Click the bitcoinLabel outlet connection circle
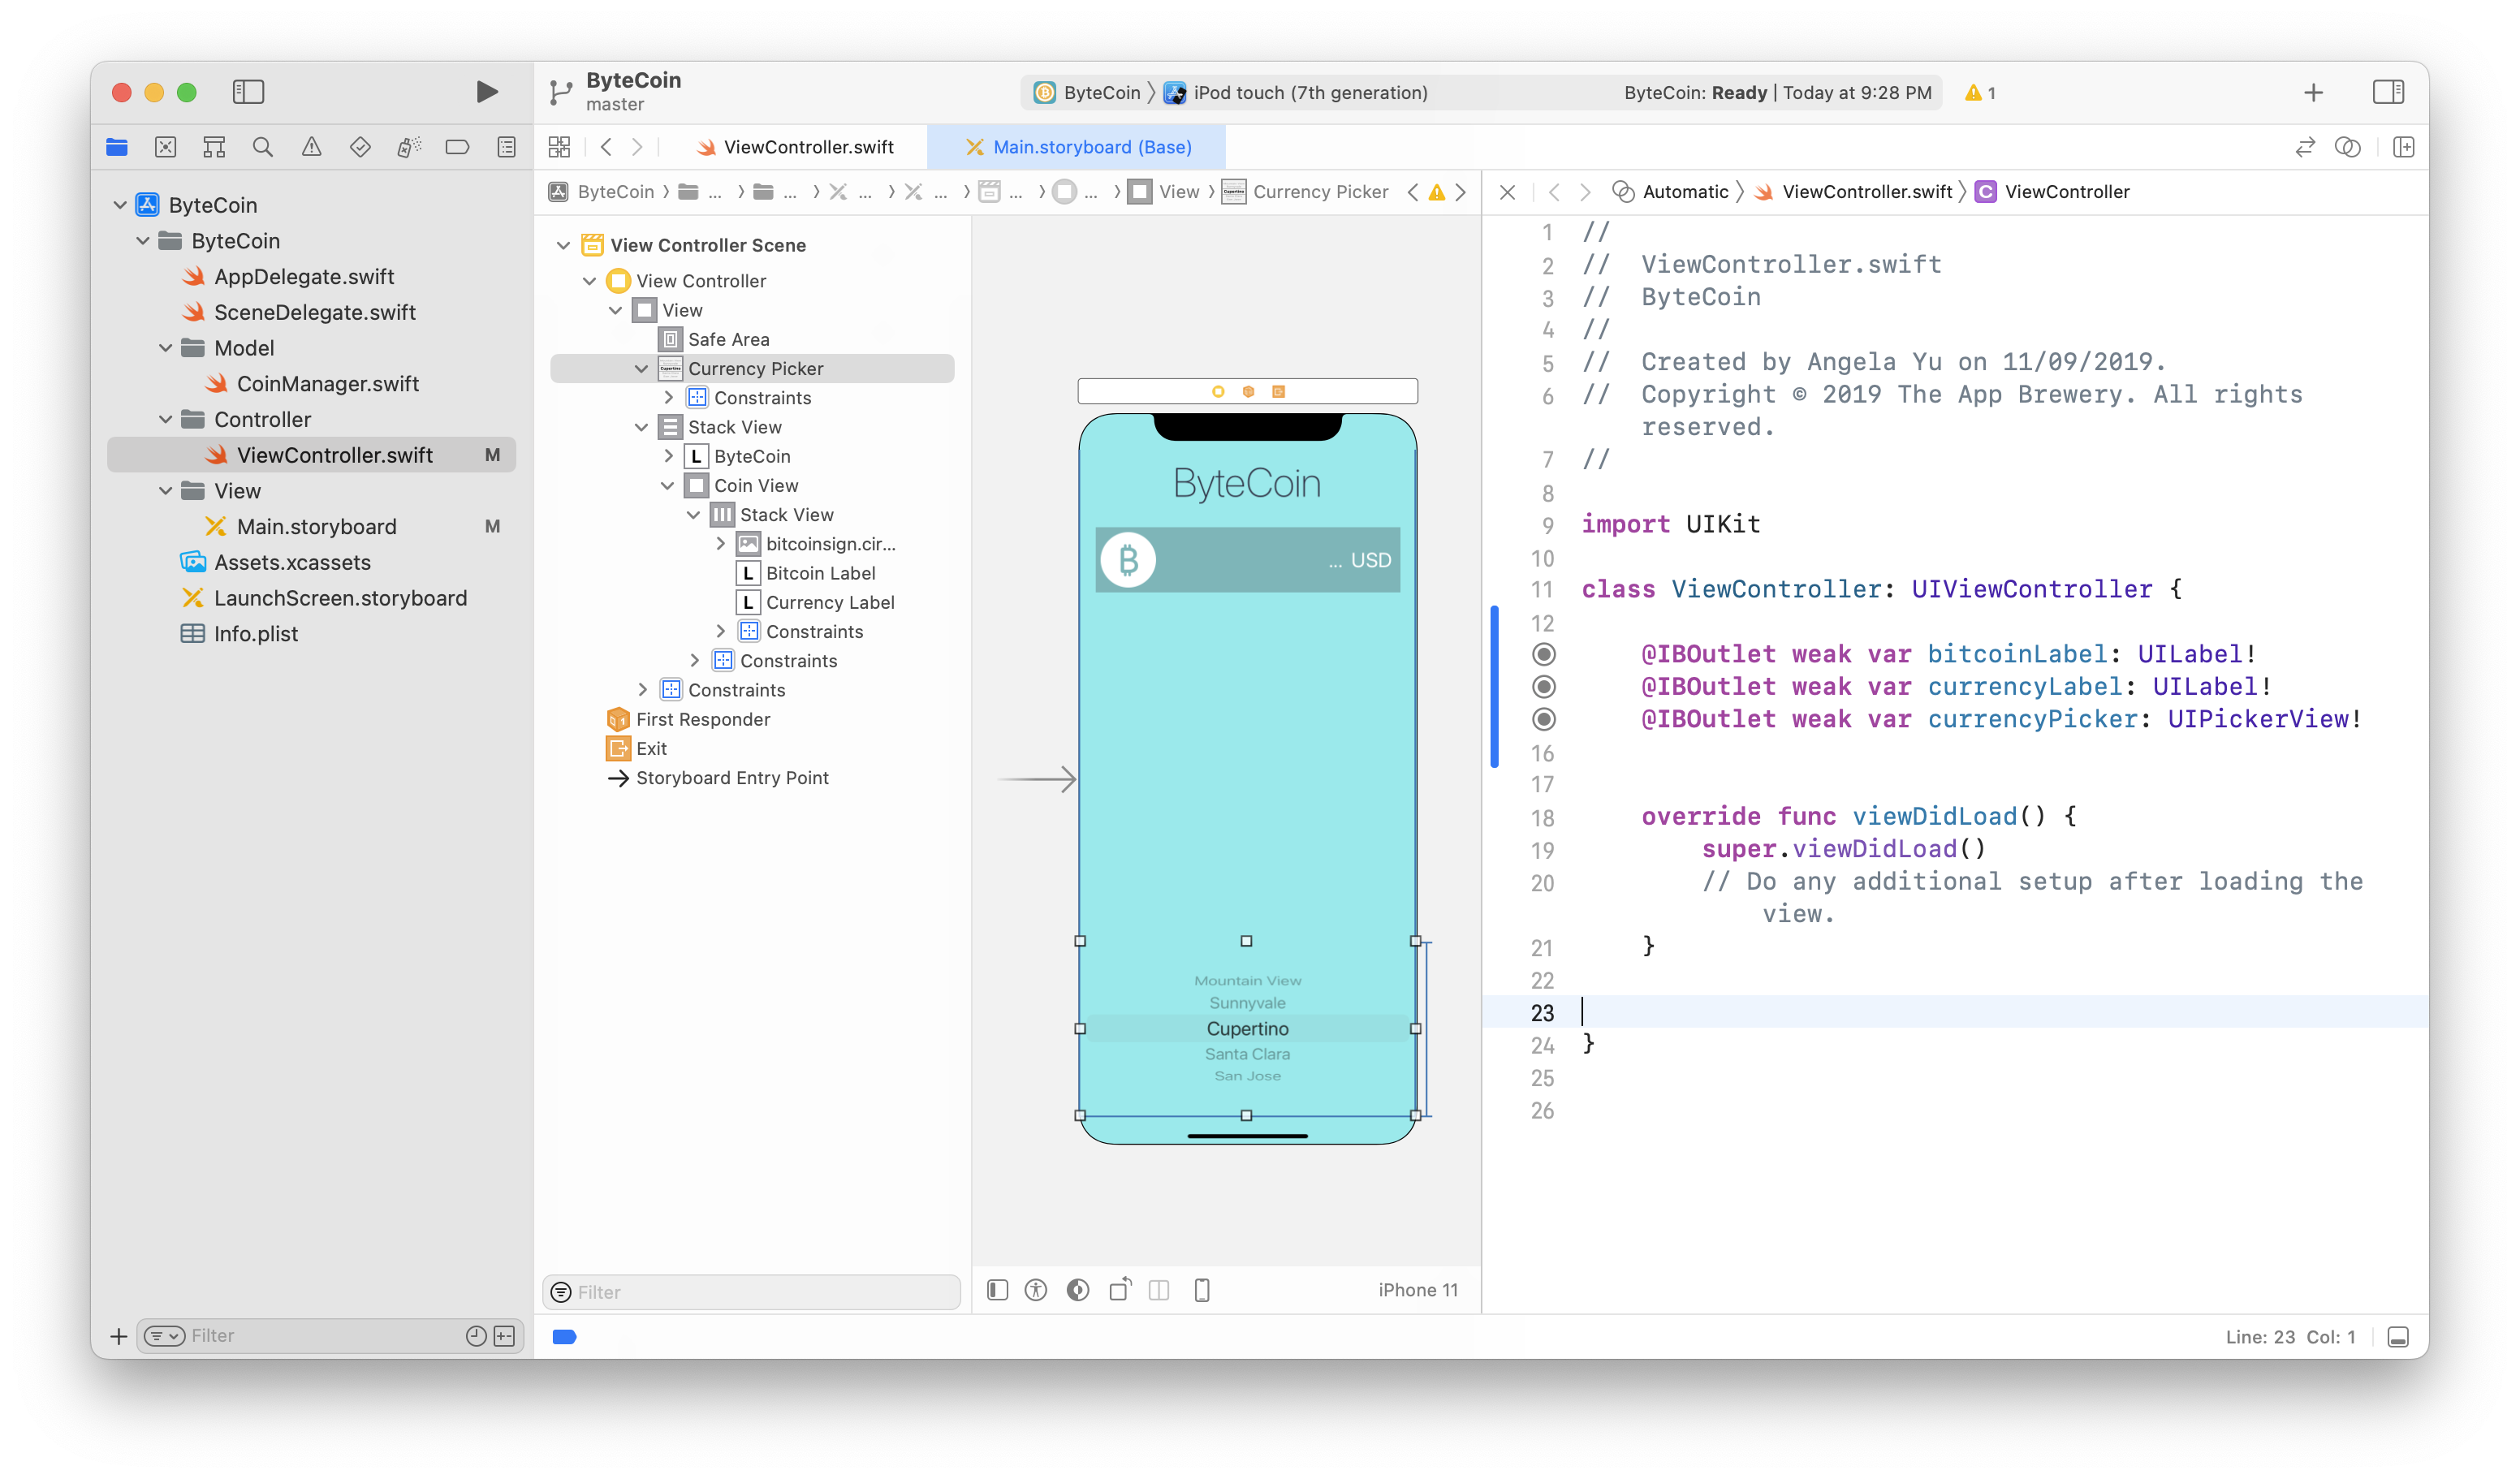This screenshot has width=2520, height=1479. 1544,654
